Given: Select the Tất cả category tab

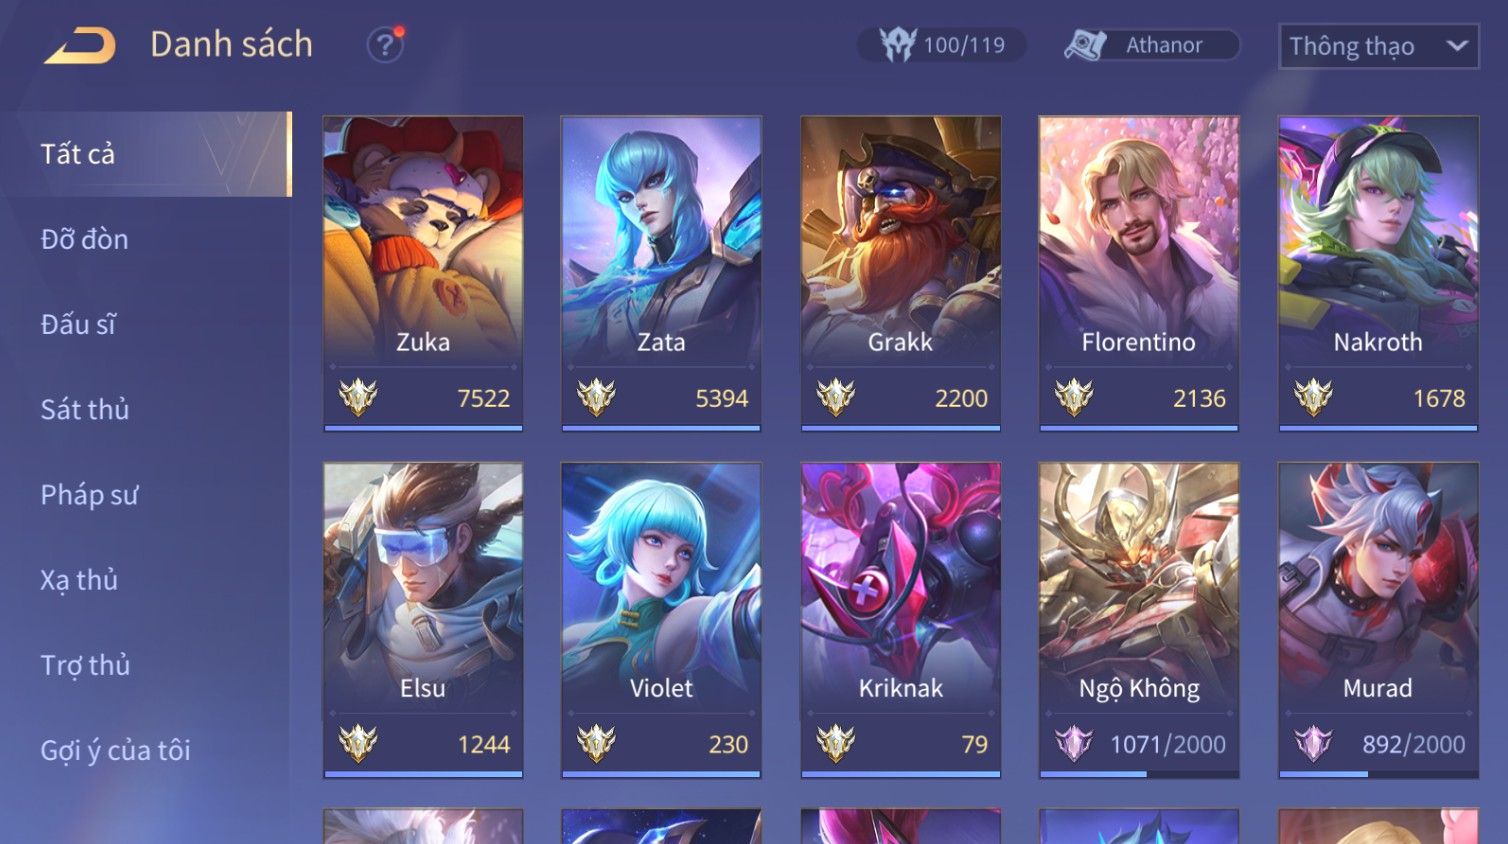Looking at the screenshot, I should (x=154, y=154).
